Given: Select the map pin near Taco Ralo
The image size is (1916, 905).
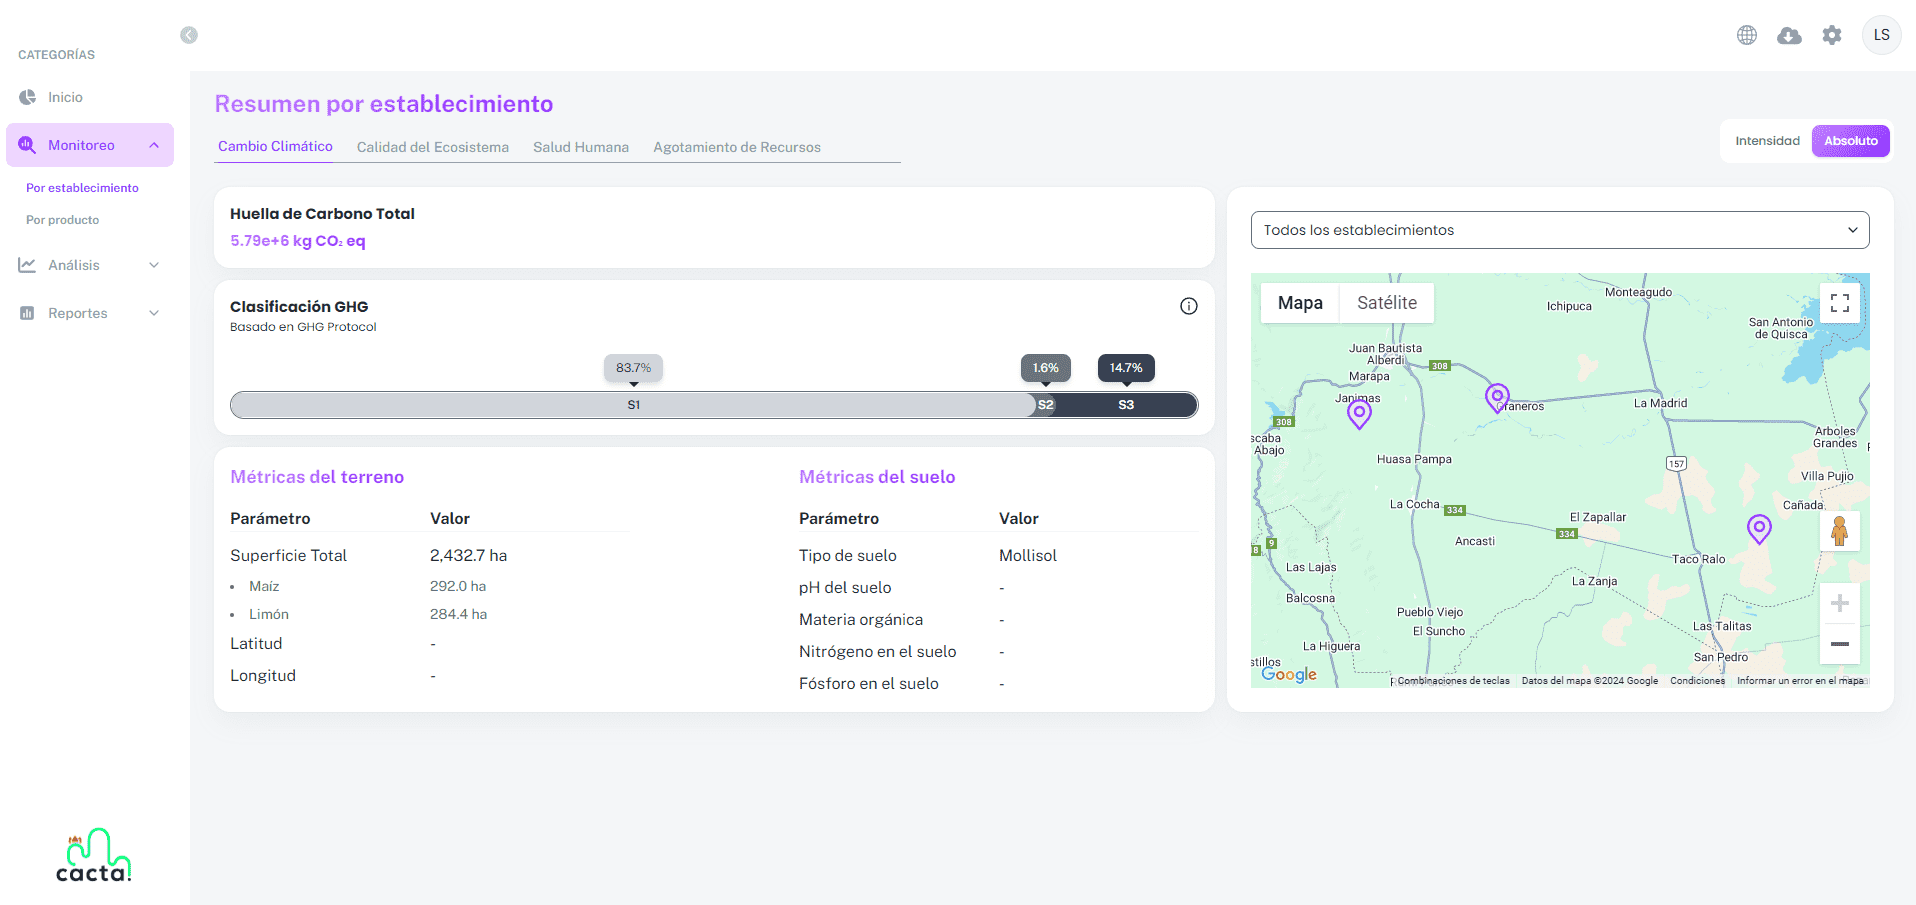Looking at the screenshot, I should pyautogui.click(x=1759, y=529).
